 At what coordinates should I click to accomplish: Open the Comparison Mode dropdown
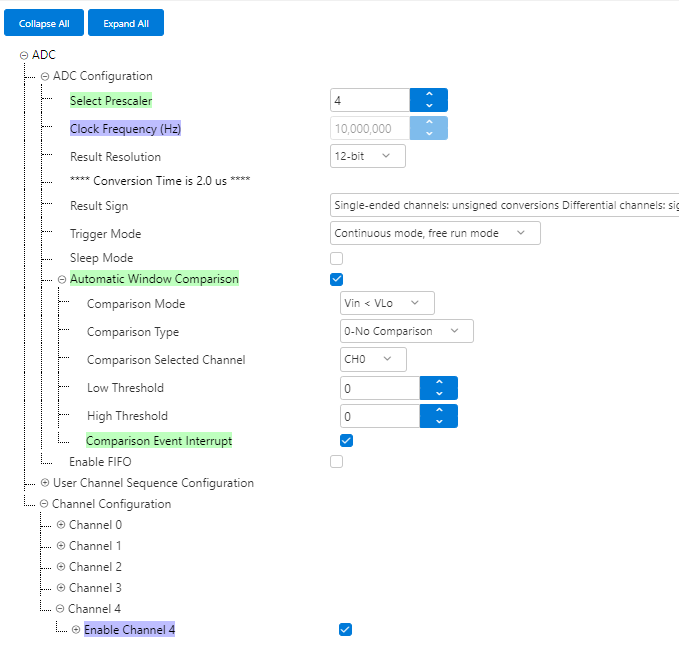(x=387, y=303)
